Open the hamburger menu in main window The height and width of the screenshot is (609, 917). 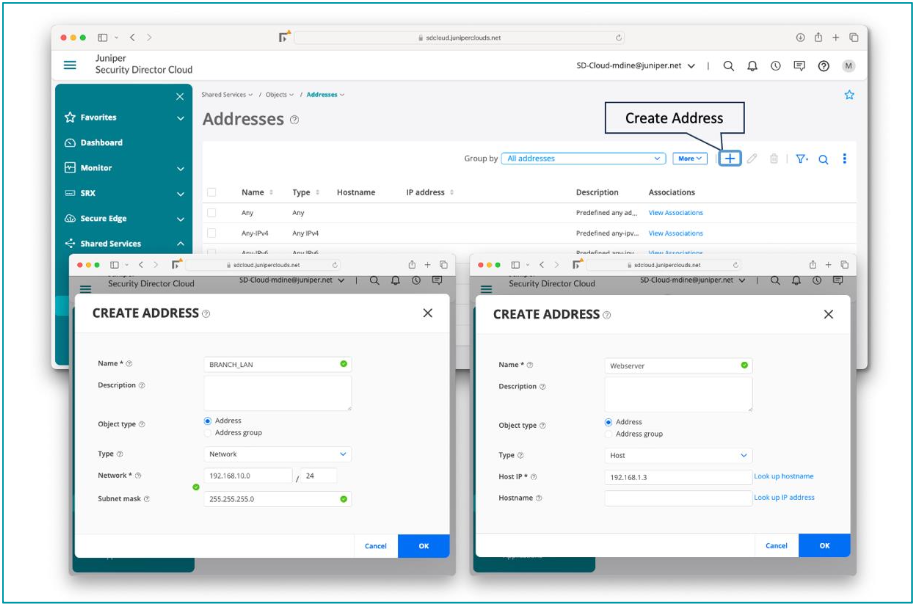[70, 66]
